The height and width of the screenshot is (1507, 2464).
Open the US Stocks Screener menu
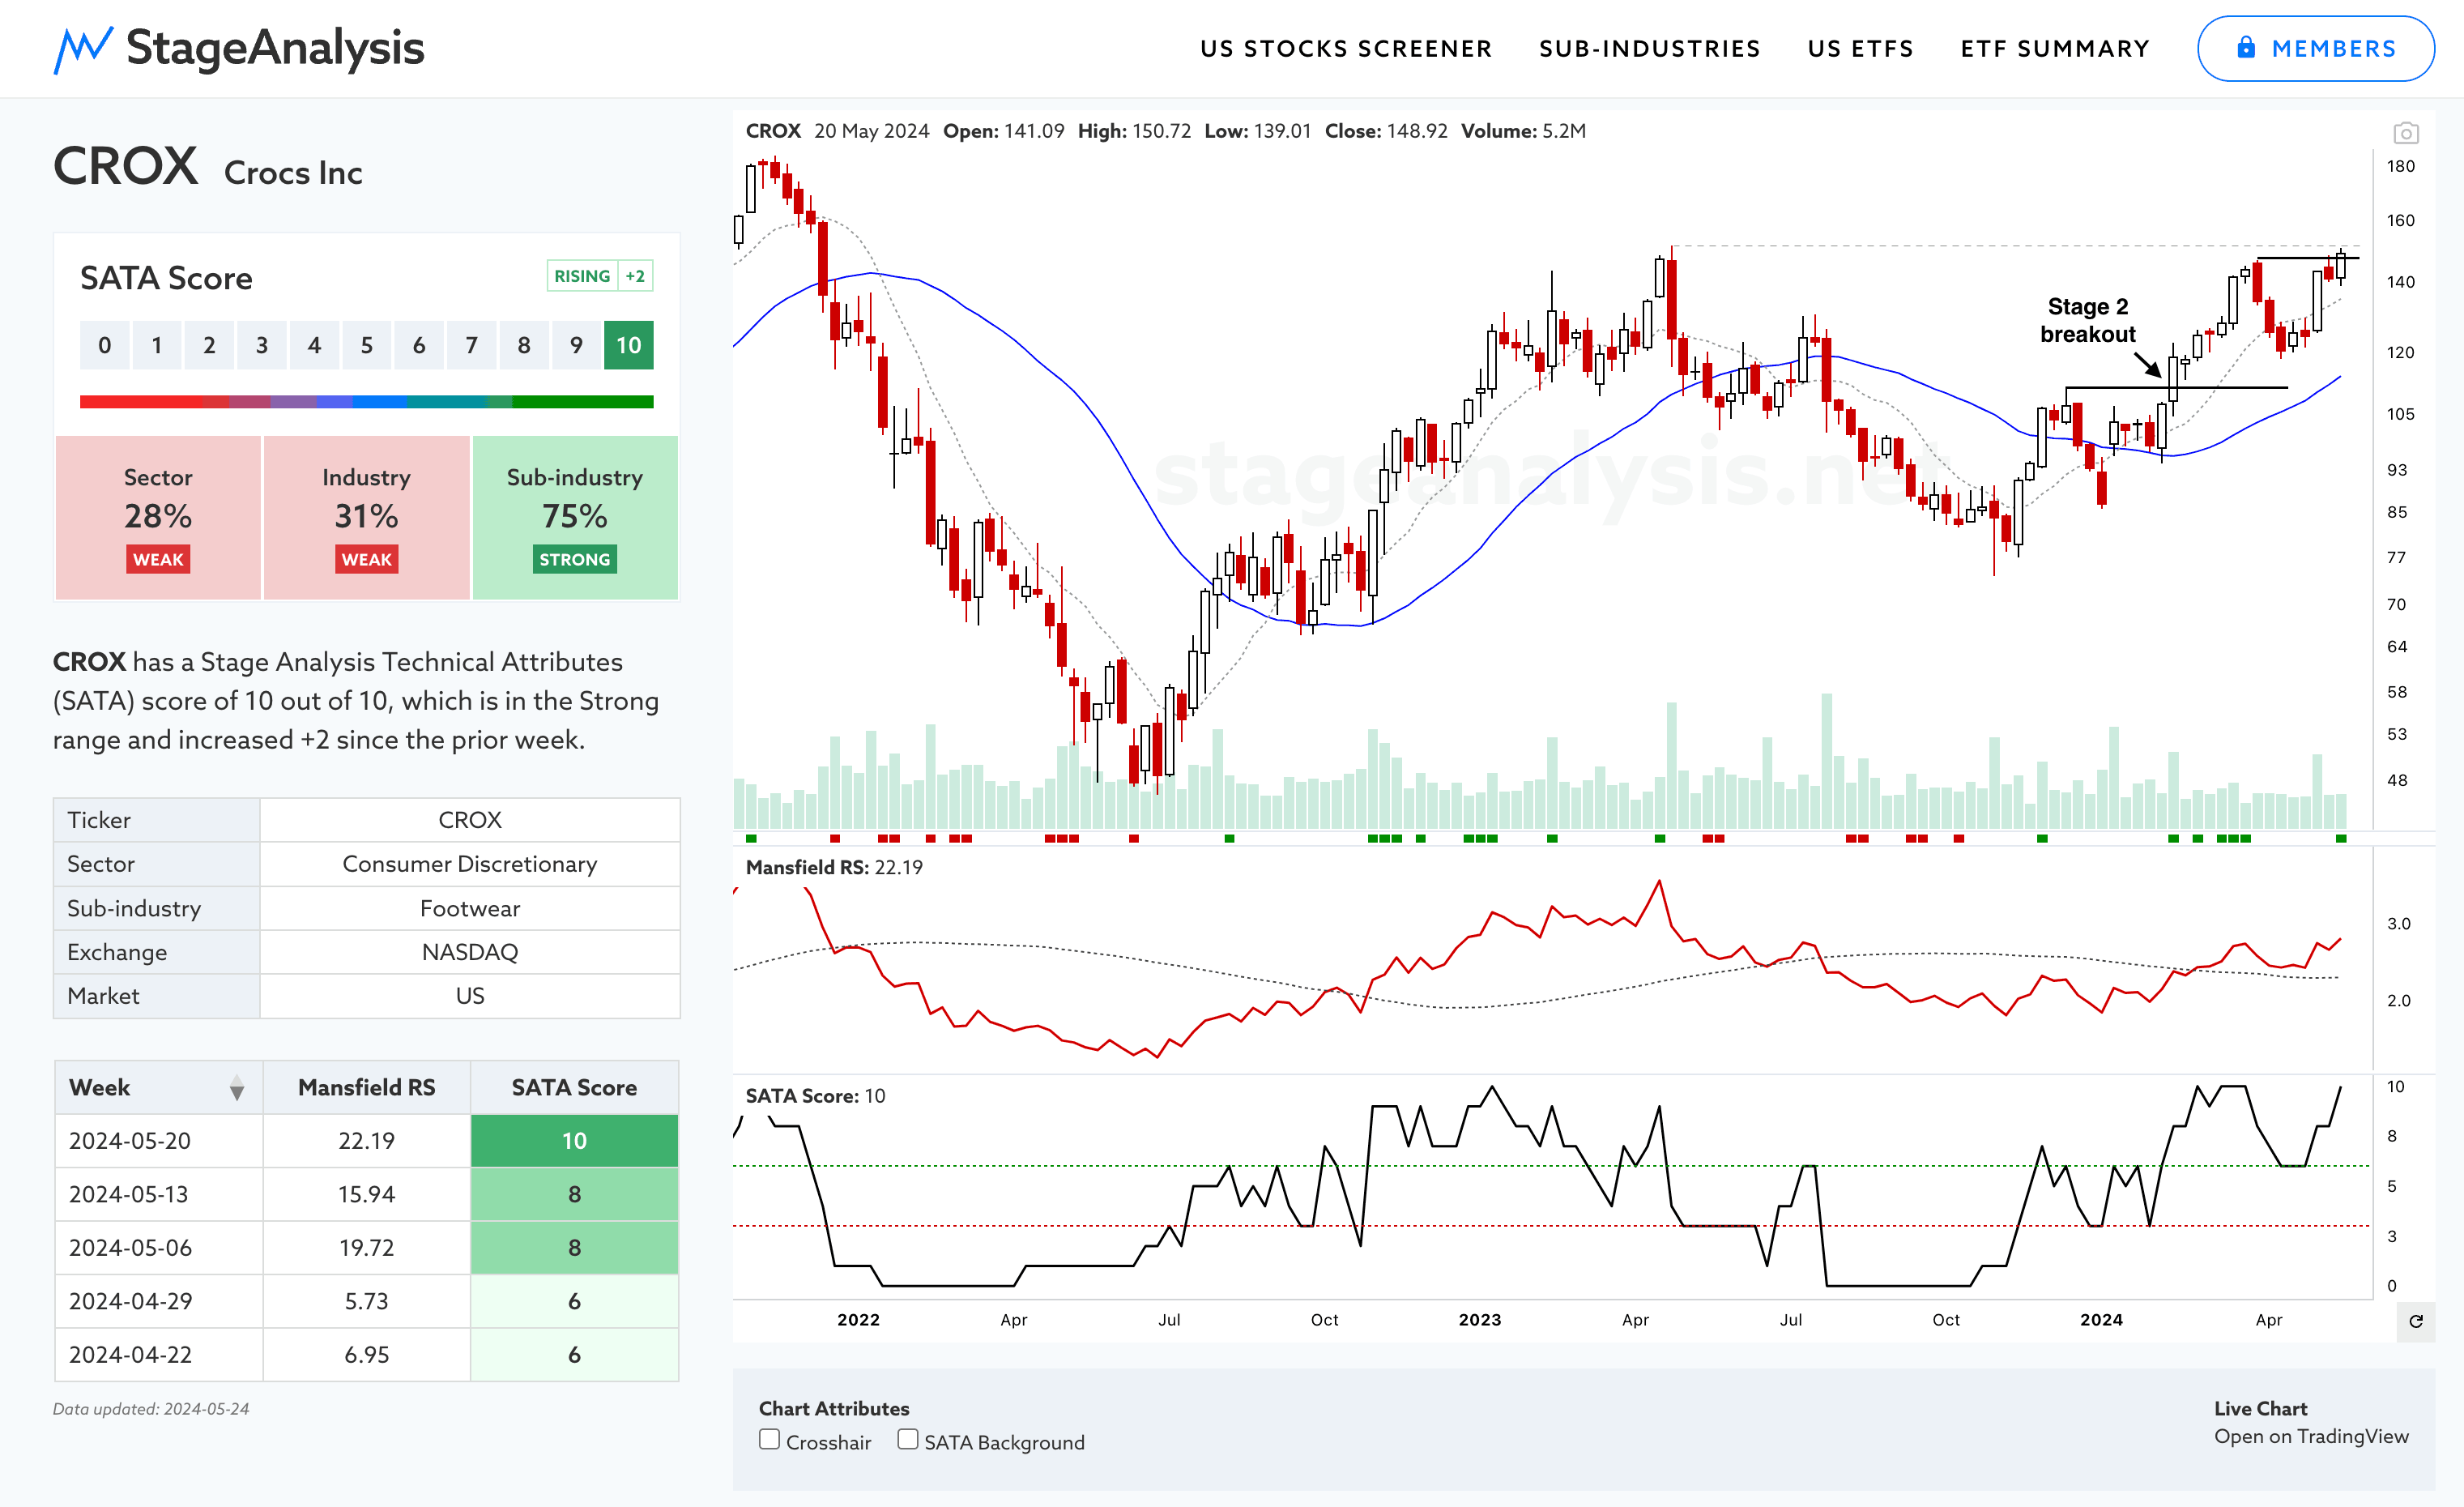tap(1346, 49)
